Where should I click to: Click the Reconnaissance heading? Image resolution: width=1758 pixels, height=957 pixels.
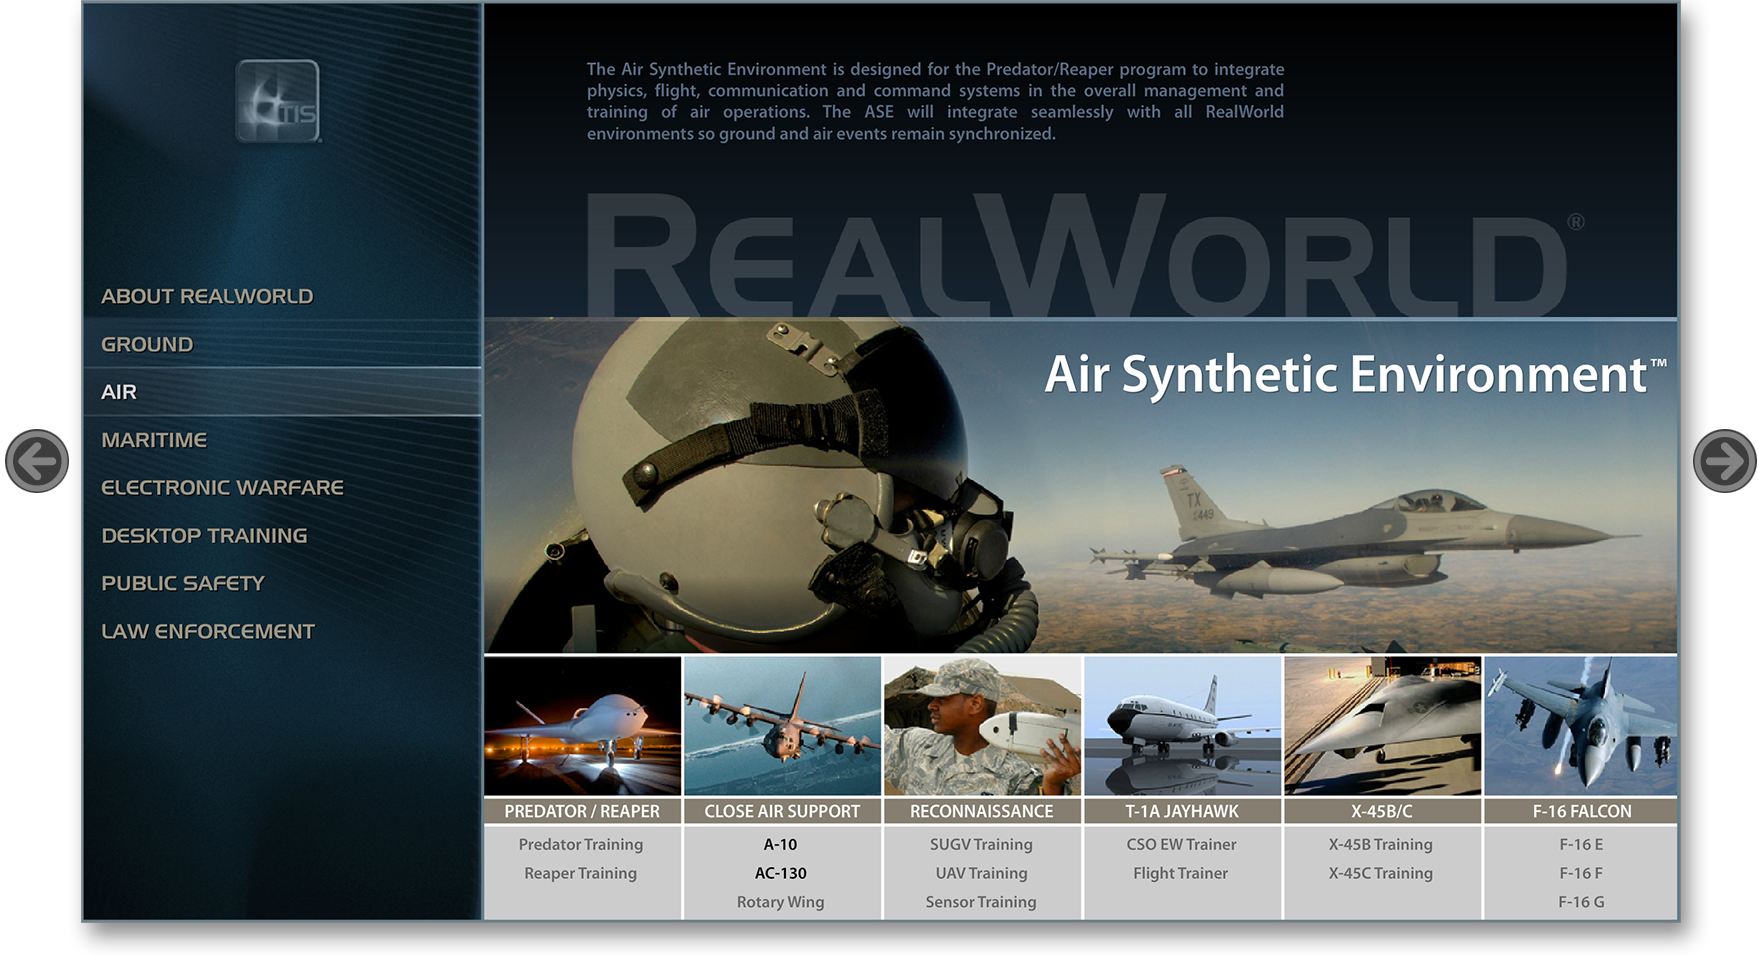point(982,811)
